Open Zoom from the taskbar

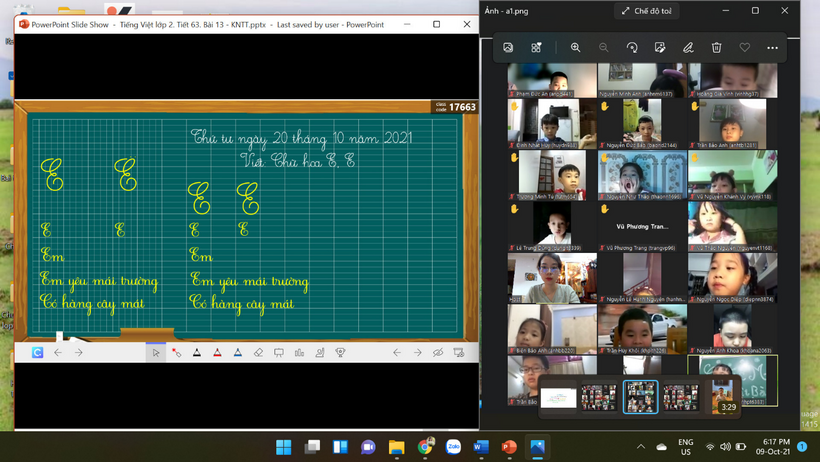pyautogui.click(x=453, y=446)
